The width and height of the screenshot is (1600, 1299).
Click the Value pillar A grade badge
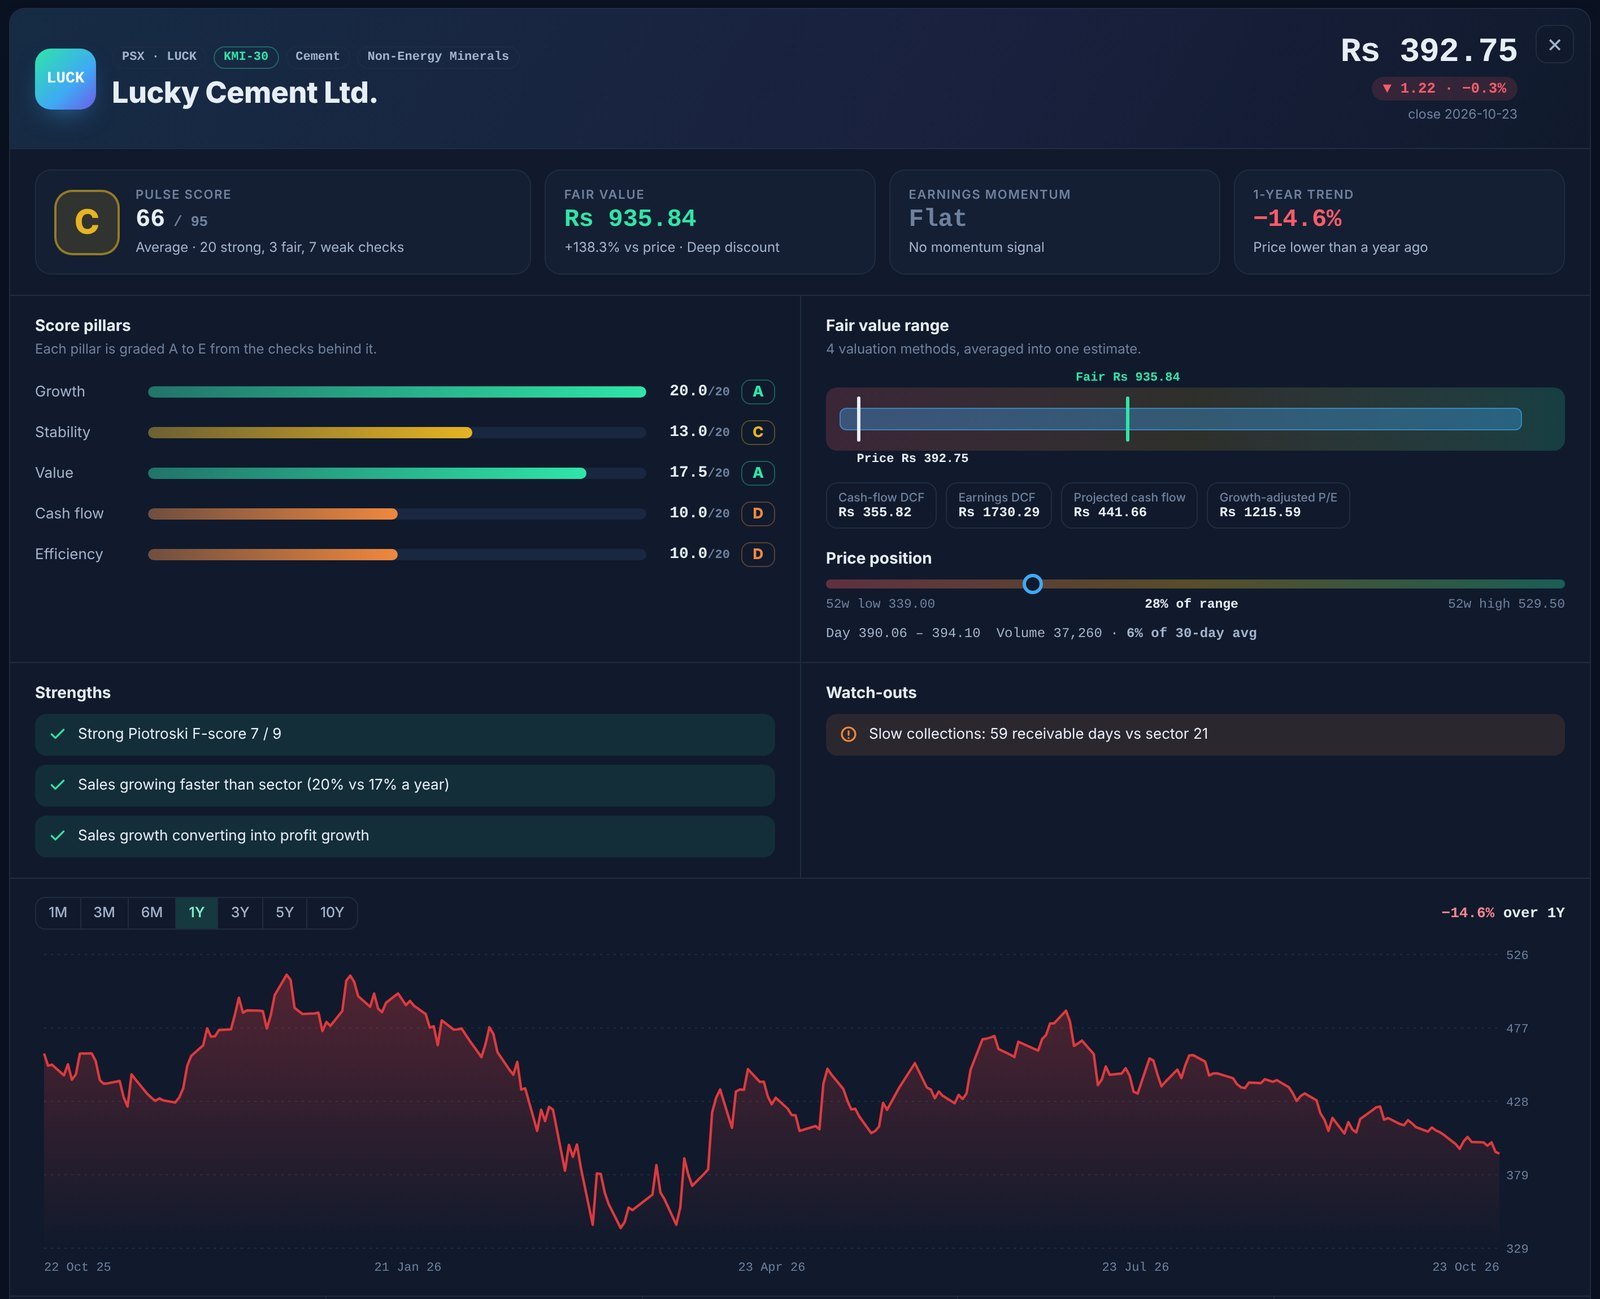tap(758, 473)
